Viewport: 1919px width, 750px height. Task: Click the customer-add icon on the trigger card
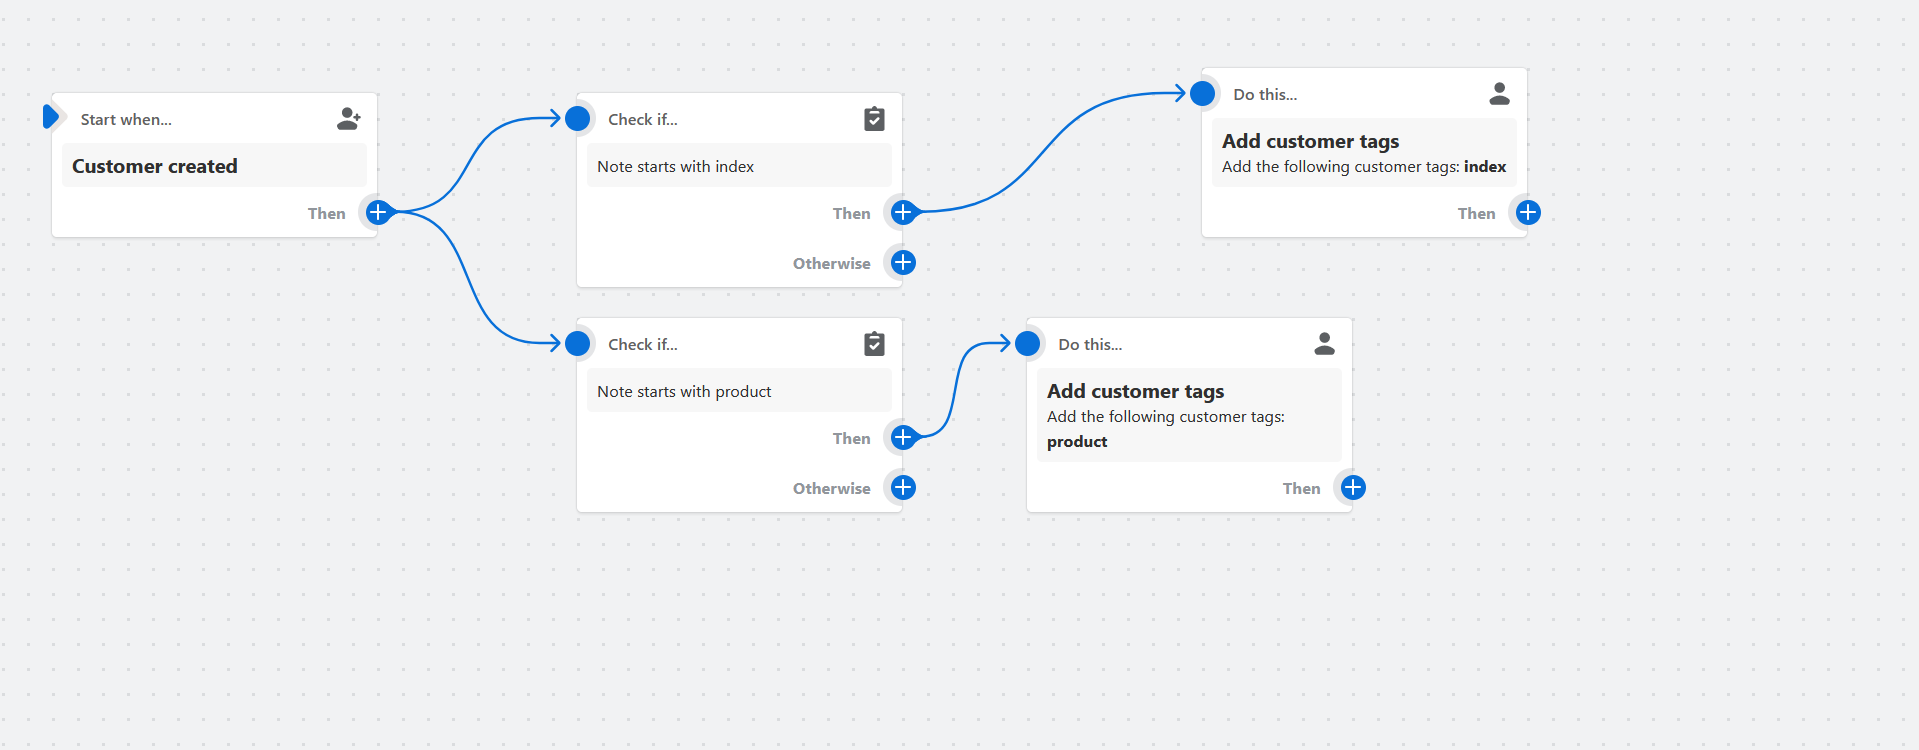point(348,119)
